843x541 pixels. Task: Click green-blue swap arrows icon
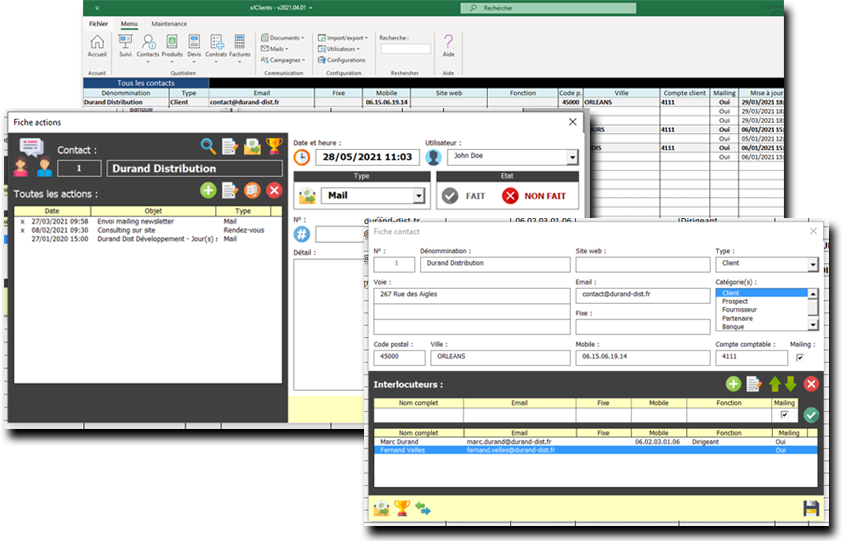pyautogui.click(x=423, y=508)
